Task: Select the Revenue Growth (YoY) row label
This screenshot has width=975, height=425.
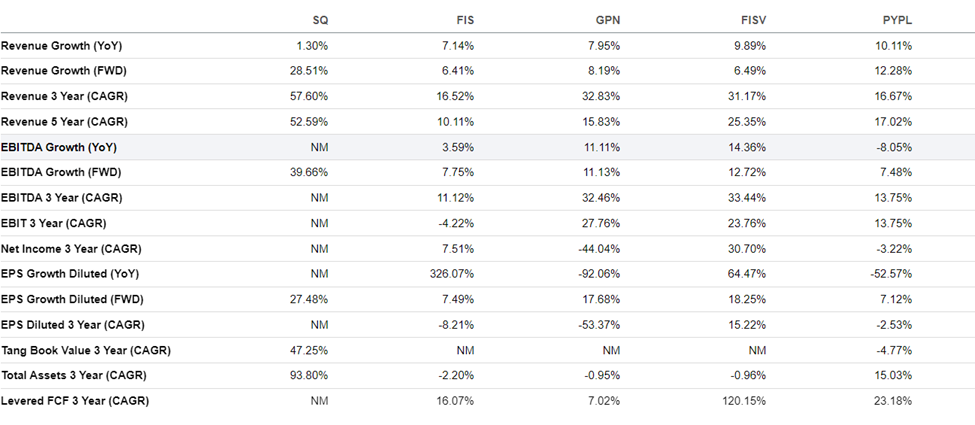Action: (62, 46)
